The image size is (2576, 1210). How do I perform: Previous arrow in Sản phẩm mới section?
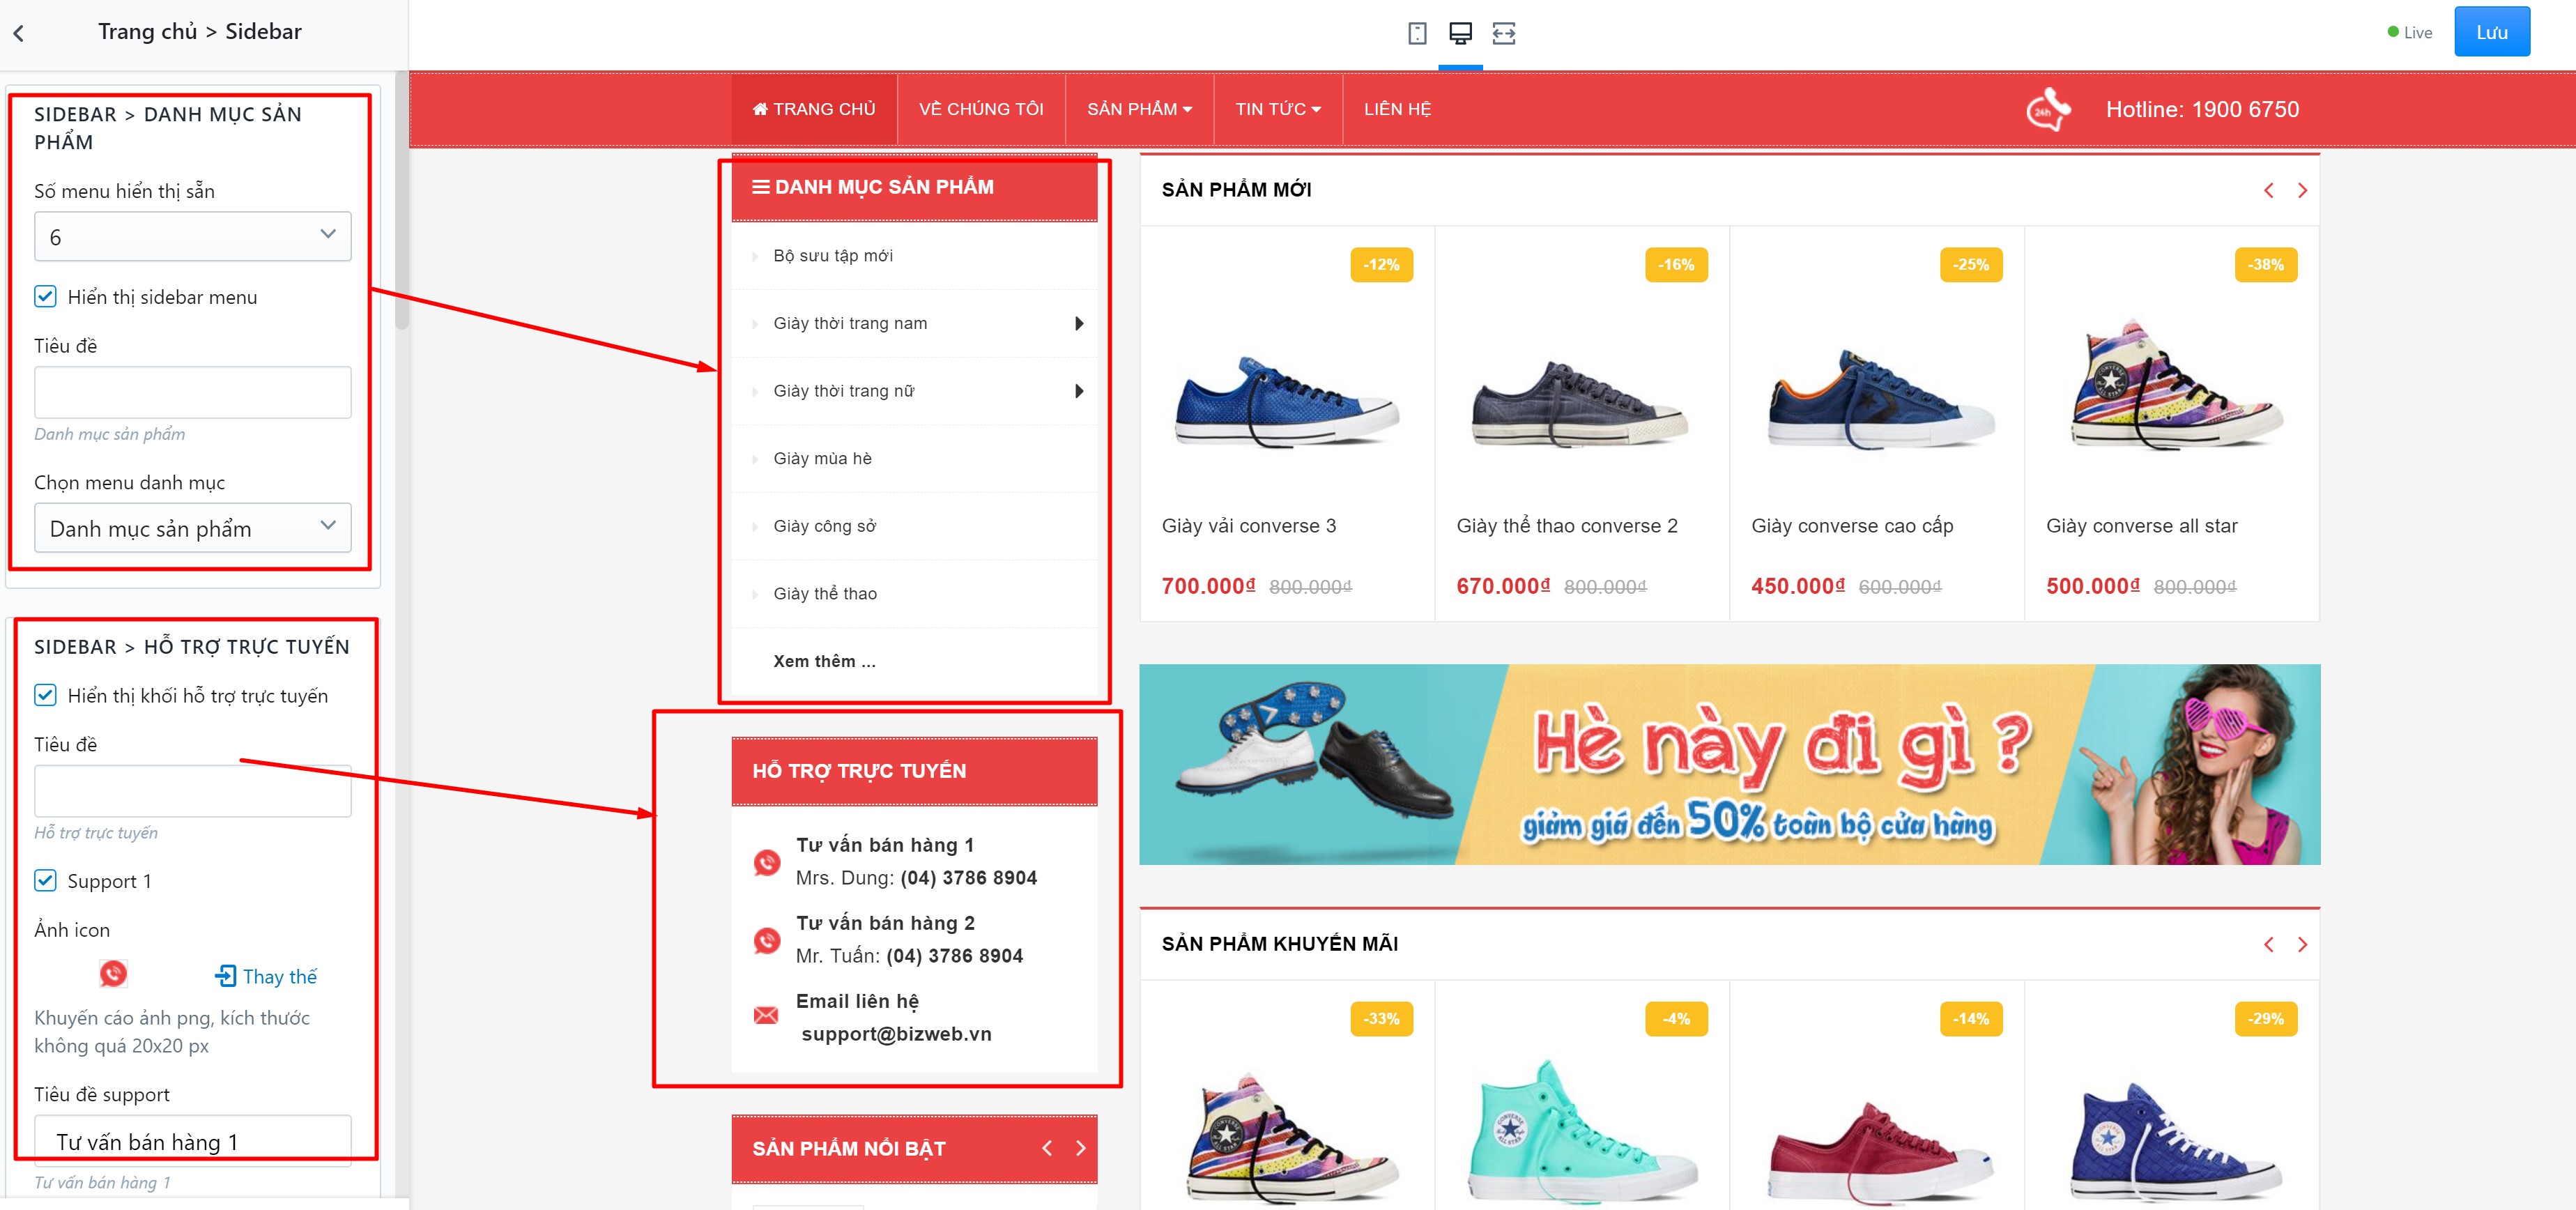pyautogui.click(x=2269, y=190)
